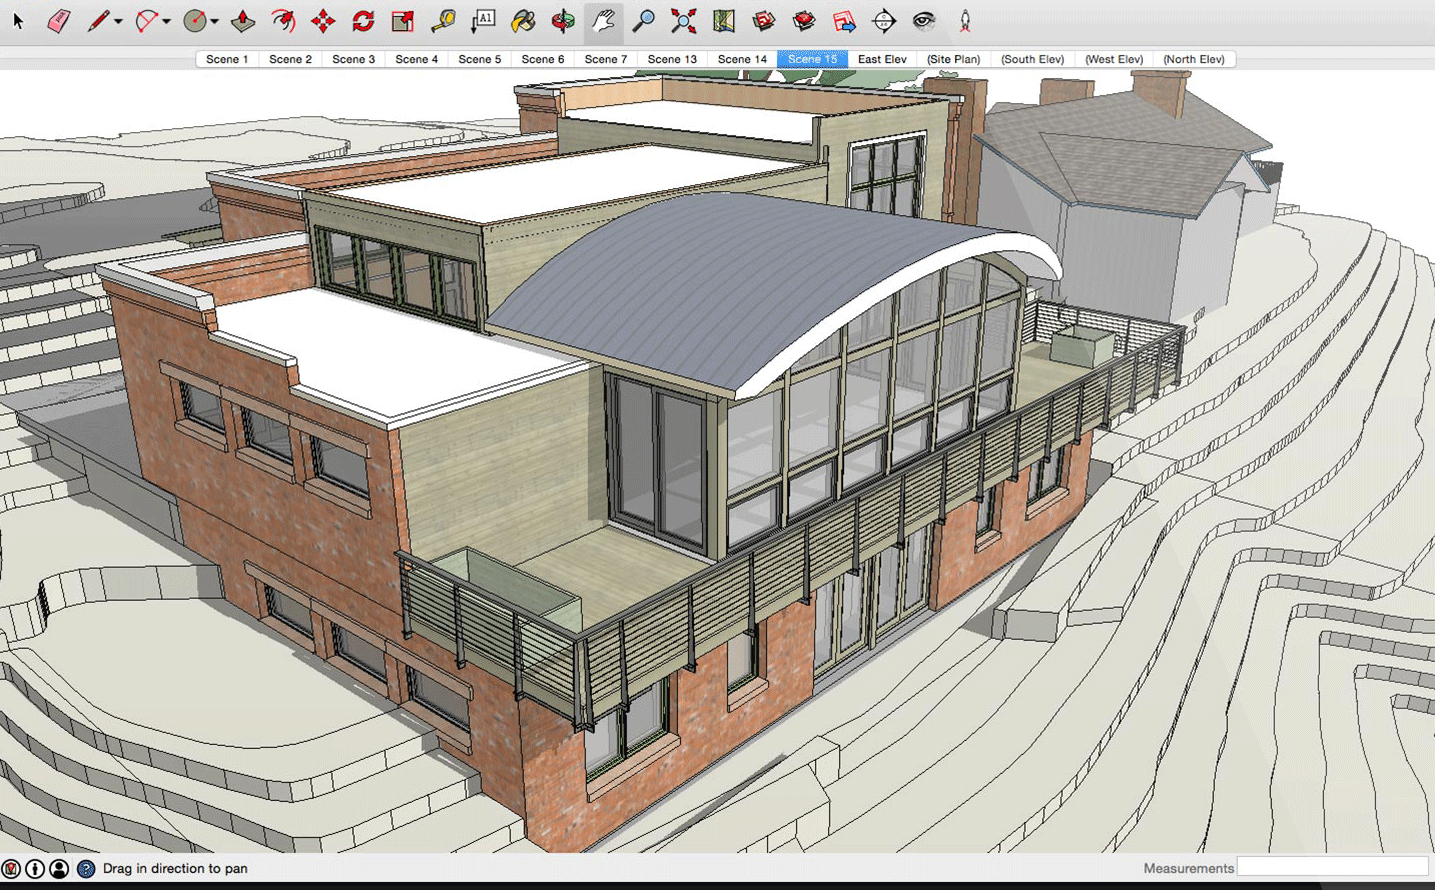Select the arrow Select tool
This screenshot has height=890, width=1435.
pos(18,20)
